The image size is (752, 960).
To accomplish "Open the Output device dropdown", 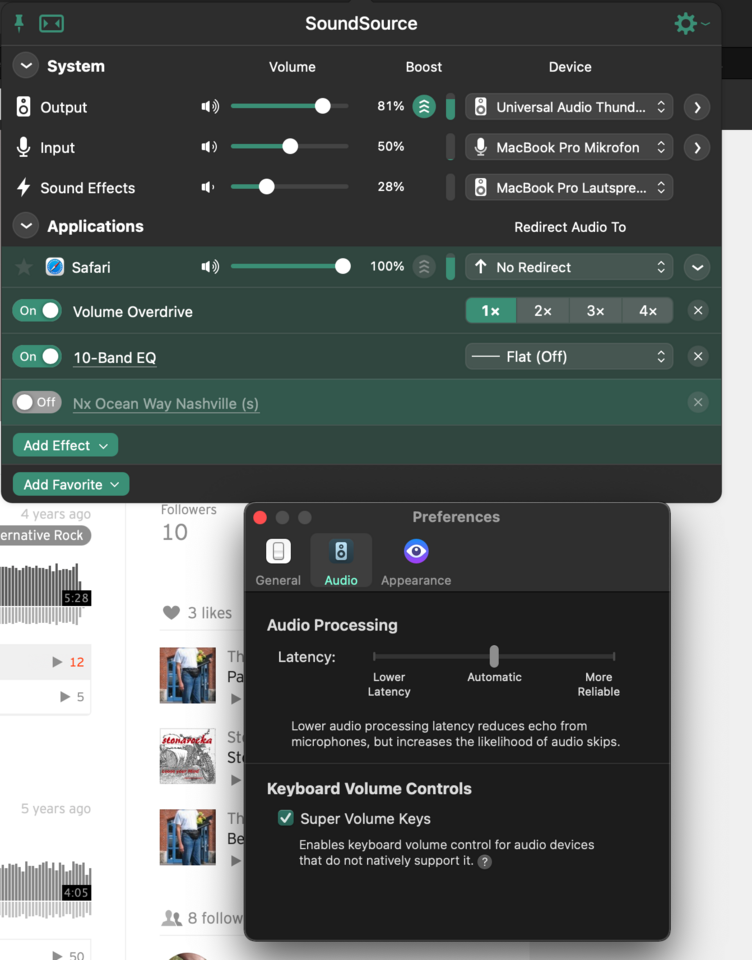I will pos(569,107).
